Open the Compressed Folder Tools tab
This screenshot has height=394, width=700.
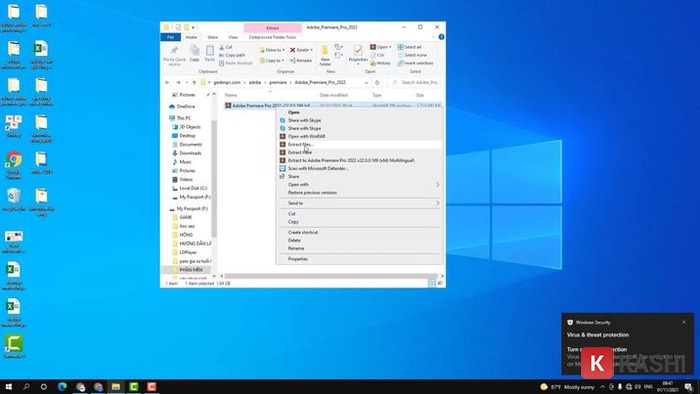click(x=272, y=37)
